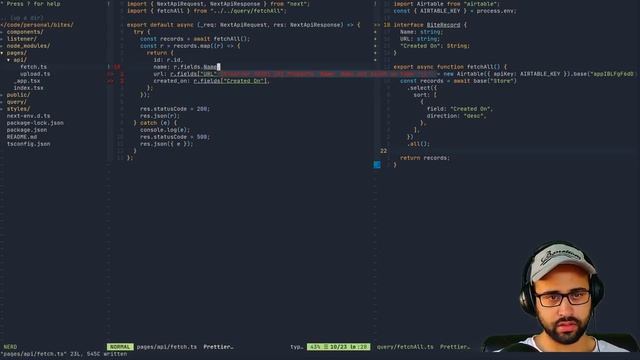
Task: Click 'pages/api/fetch.ts' in the statusline
Action: [x=167, y=347]
